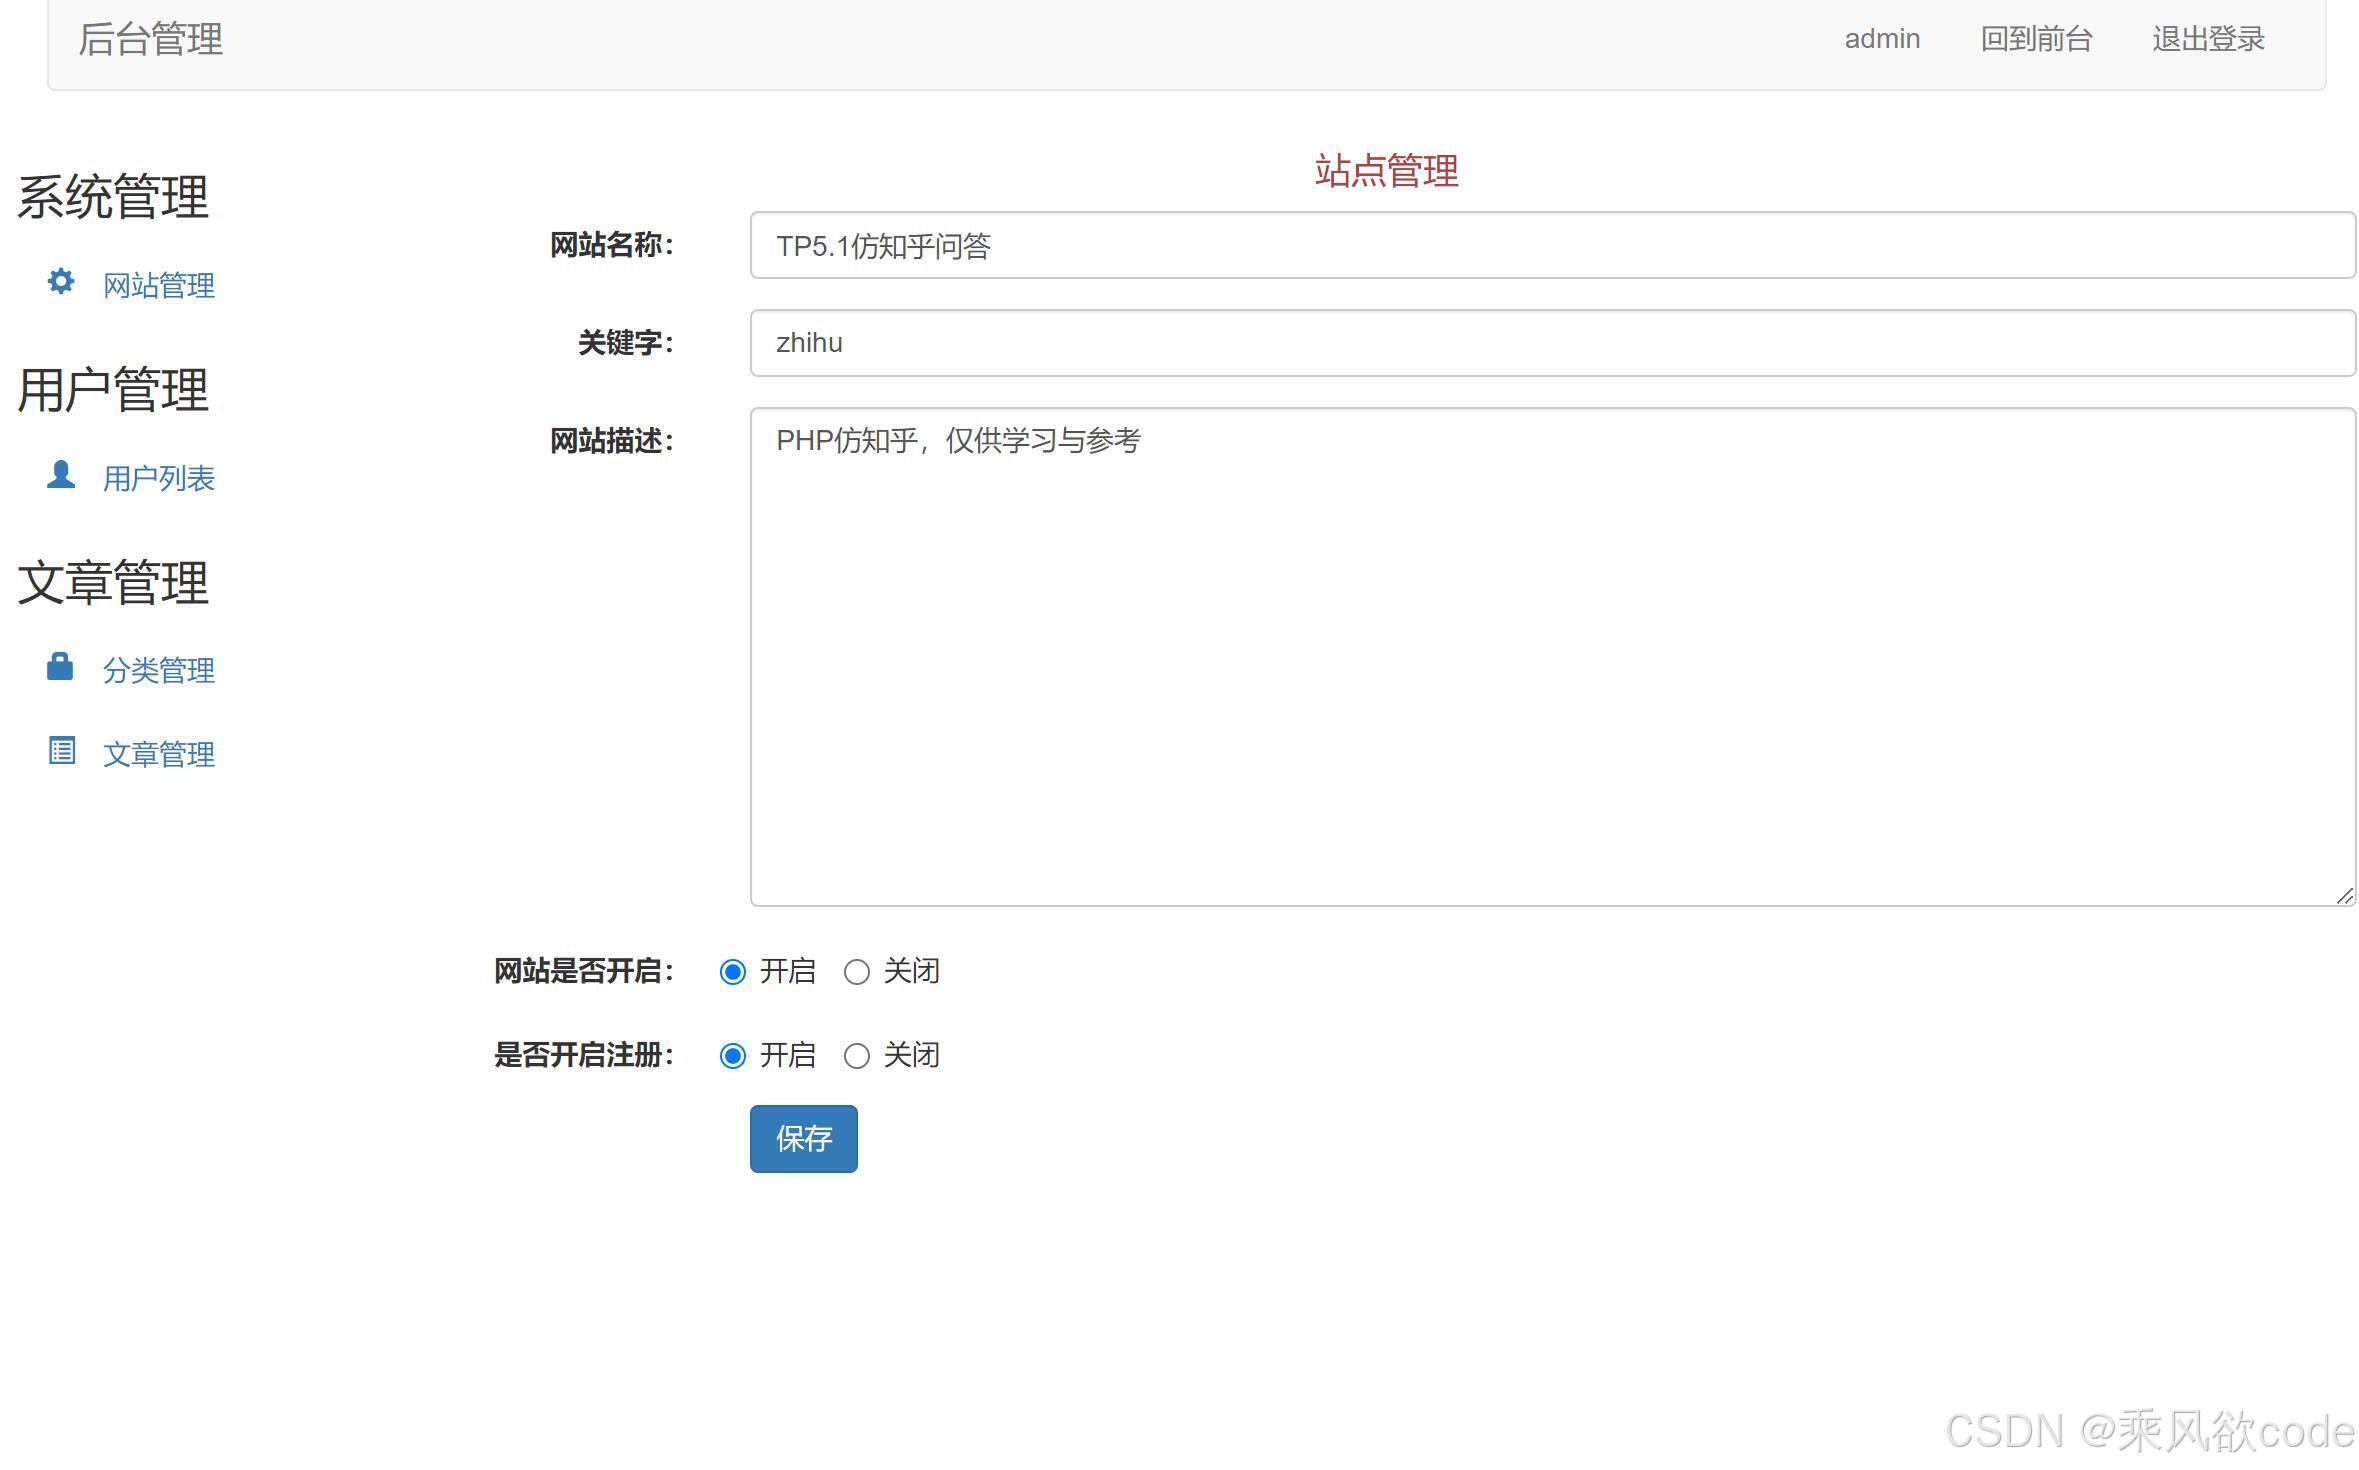Select 开启 for 是否开启注册

734,1055
